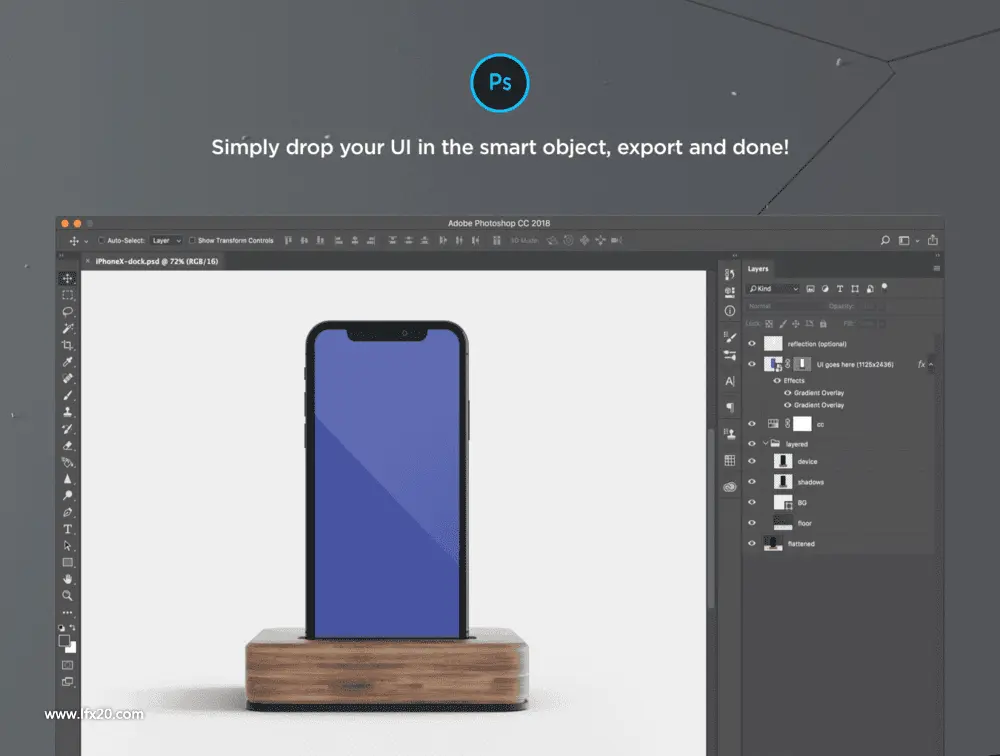The height and width of the screenshot is (756, 1000).
Task: Select the Eraser tool
Action: click(x=67, y=445)
